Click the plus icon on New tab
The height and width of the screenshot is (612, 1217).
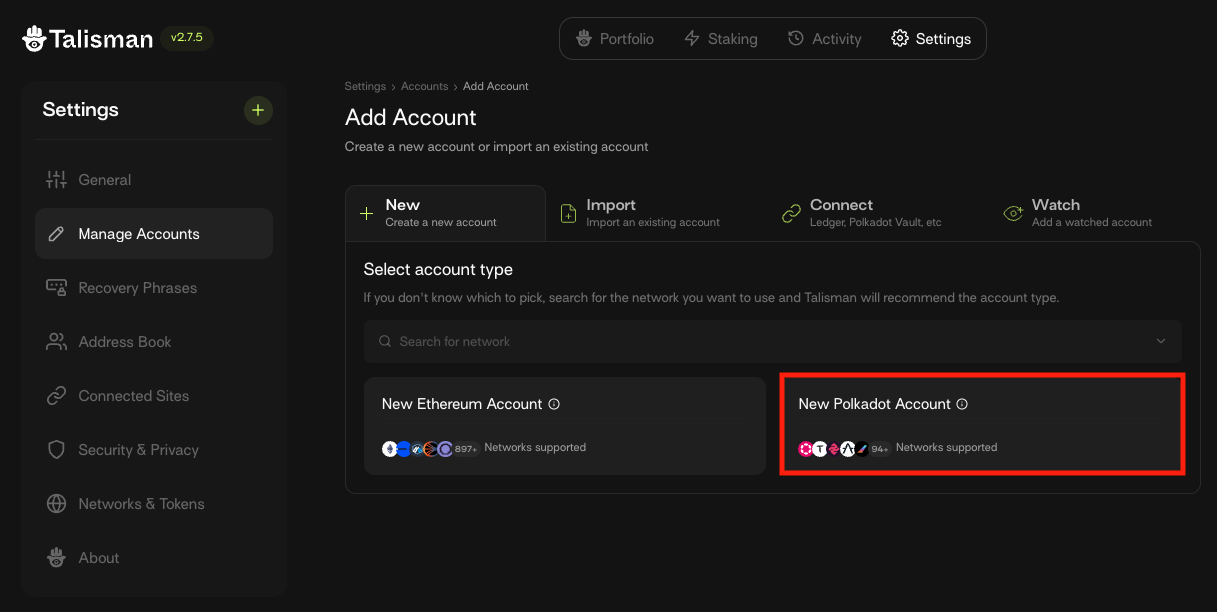pos(366,213)
